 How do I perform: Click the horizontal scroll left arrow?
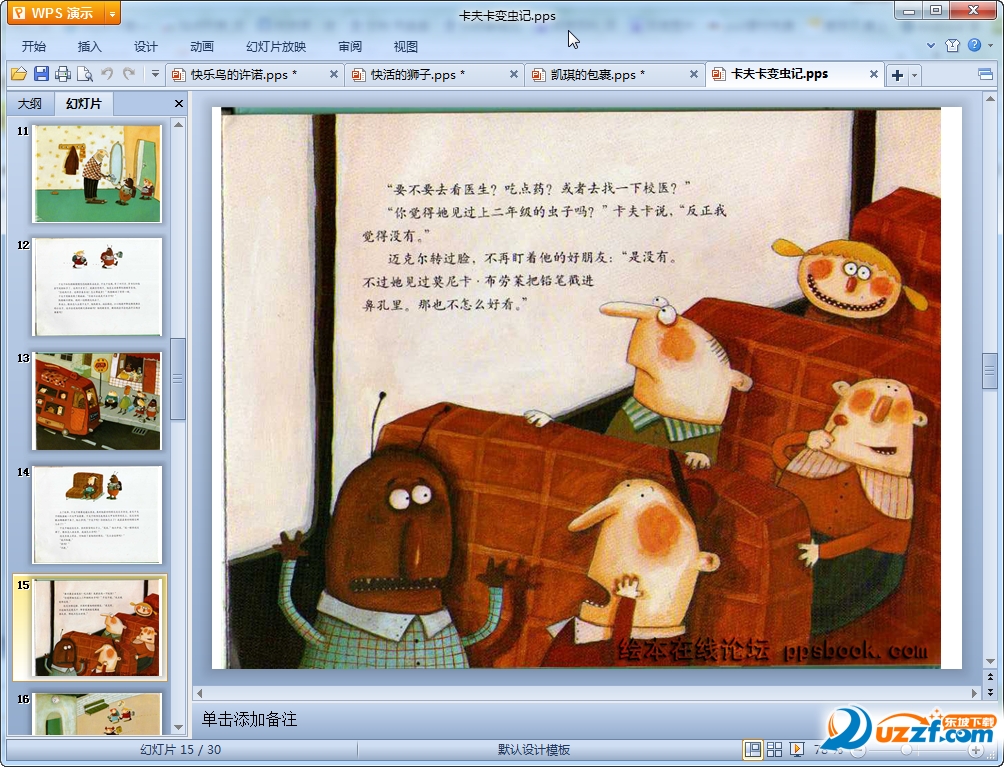coord(200,693)
